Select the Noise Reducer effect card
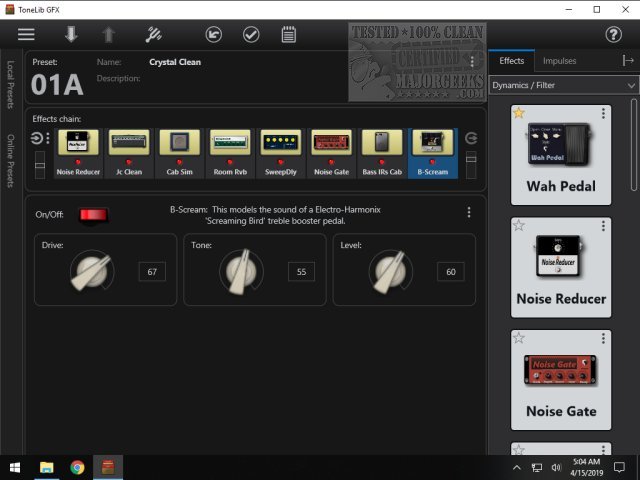 pos(561,267)
